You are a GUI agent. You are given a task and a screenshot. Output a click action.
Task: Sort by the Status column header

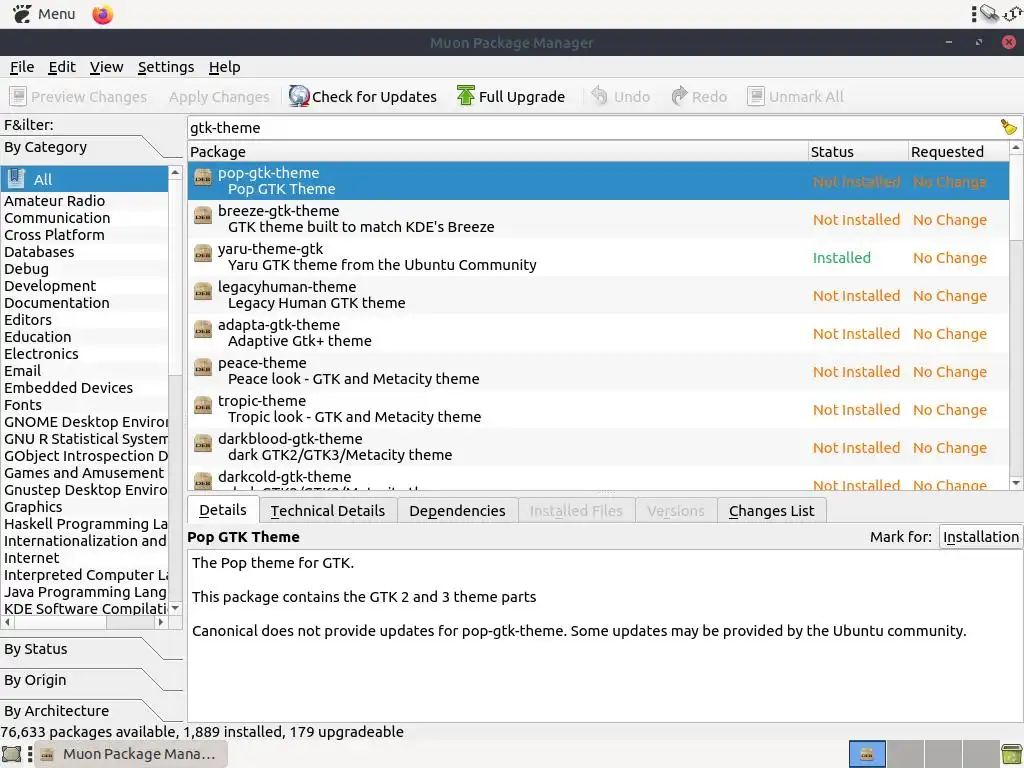tap(858, 152)
